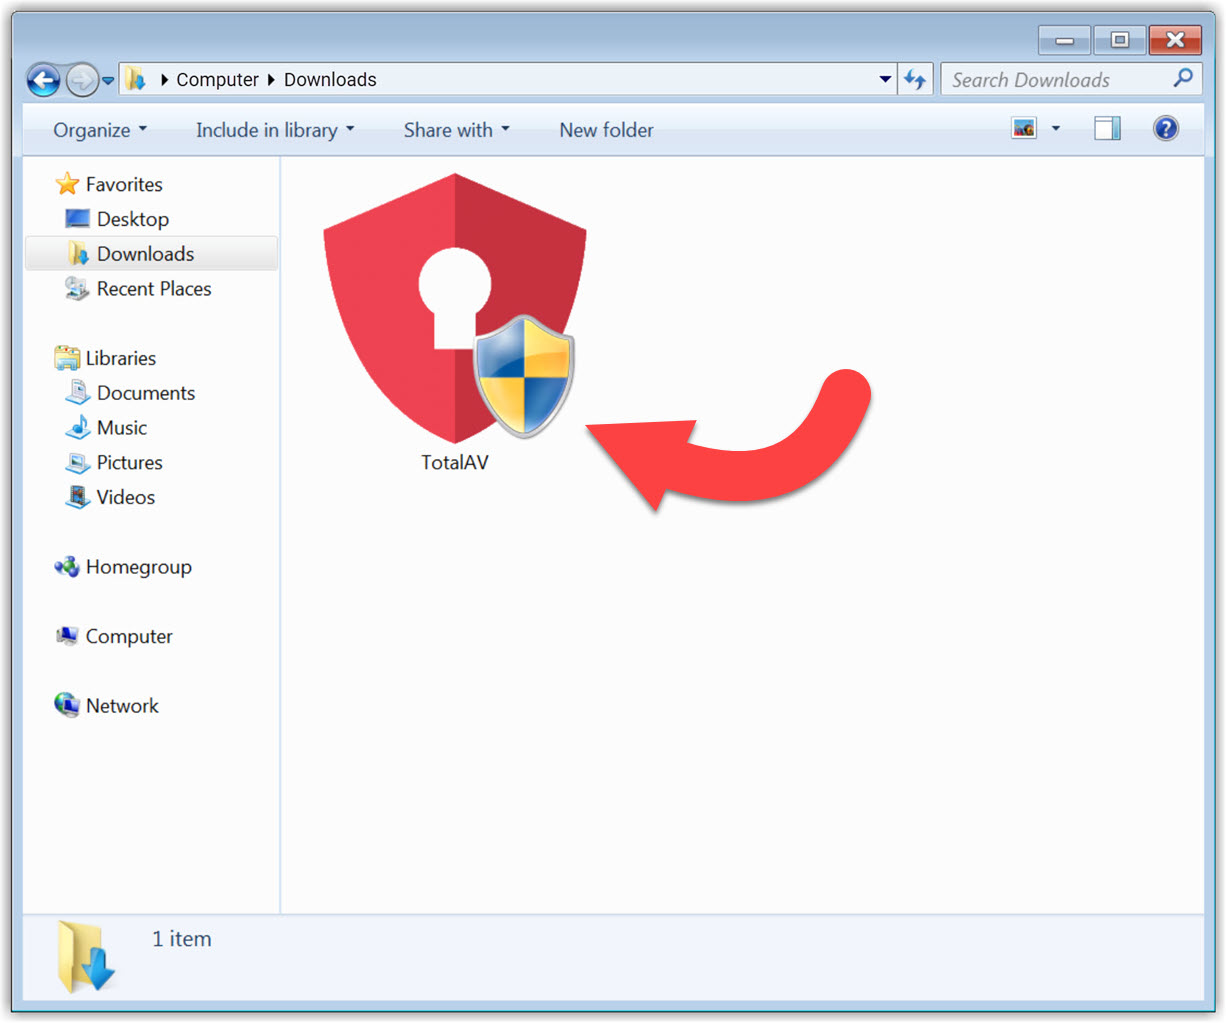Open the TotalAV installer file
Viewport: 1226px width, 1023px height.
point(455,310)
